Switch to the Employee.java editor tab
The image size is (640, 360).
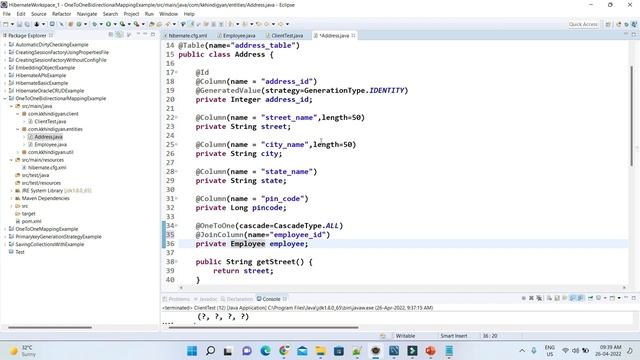[x=239, y=36]
